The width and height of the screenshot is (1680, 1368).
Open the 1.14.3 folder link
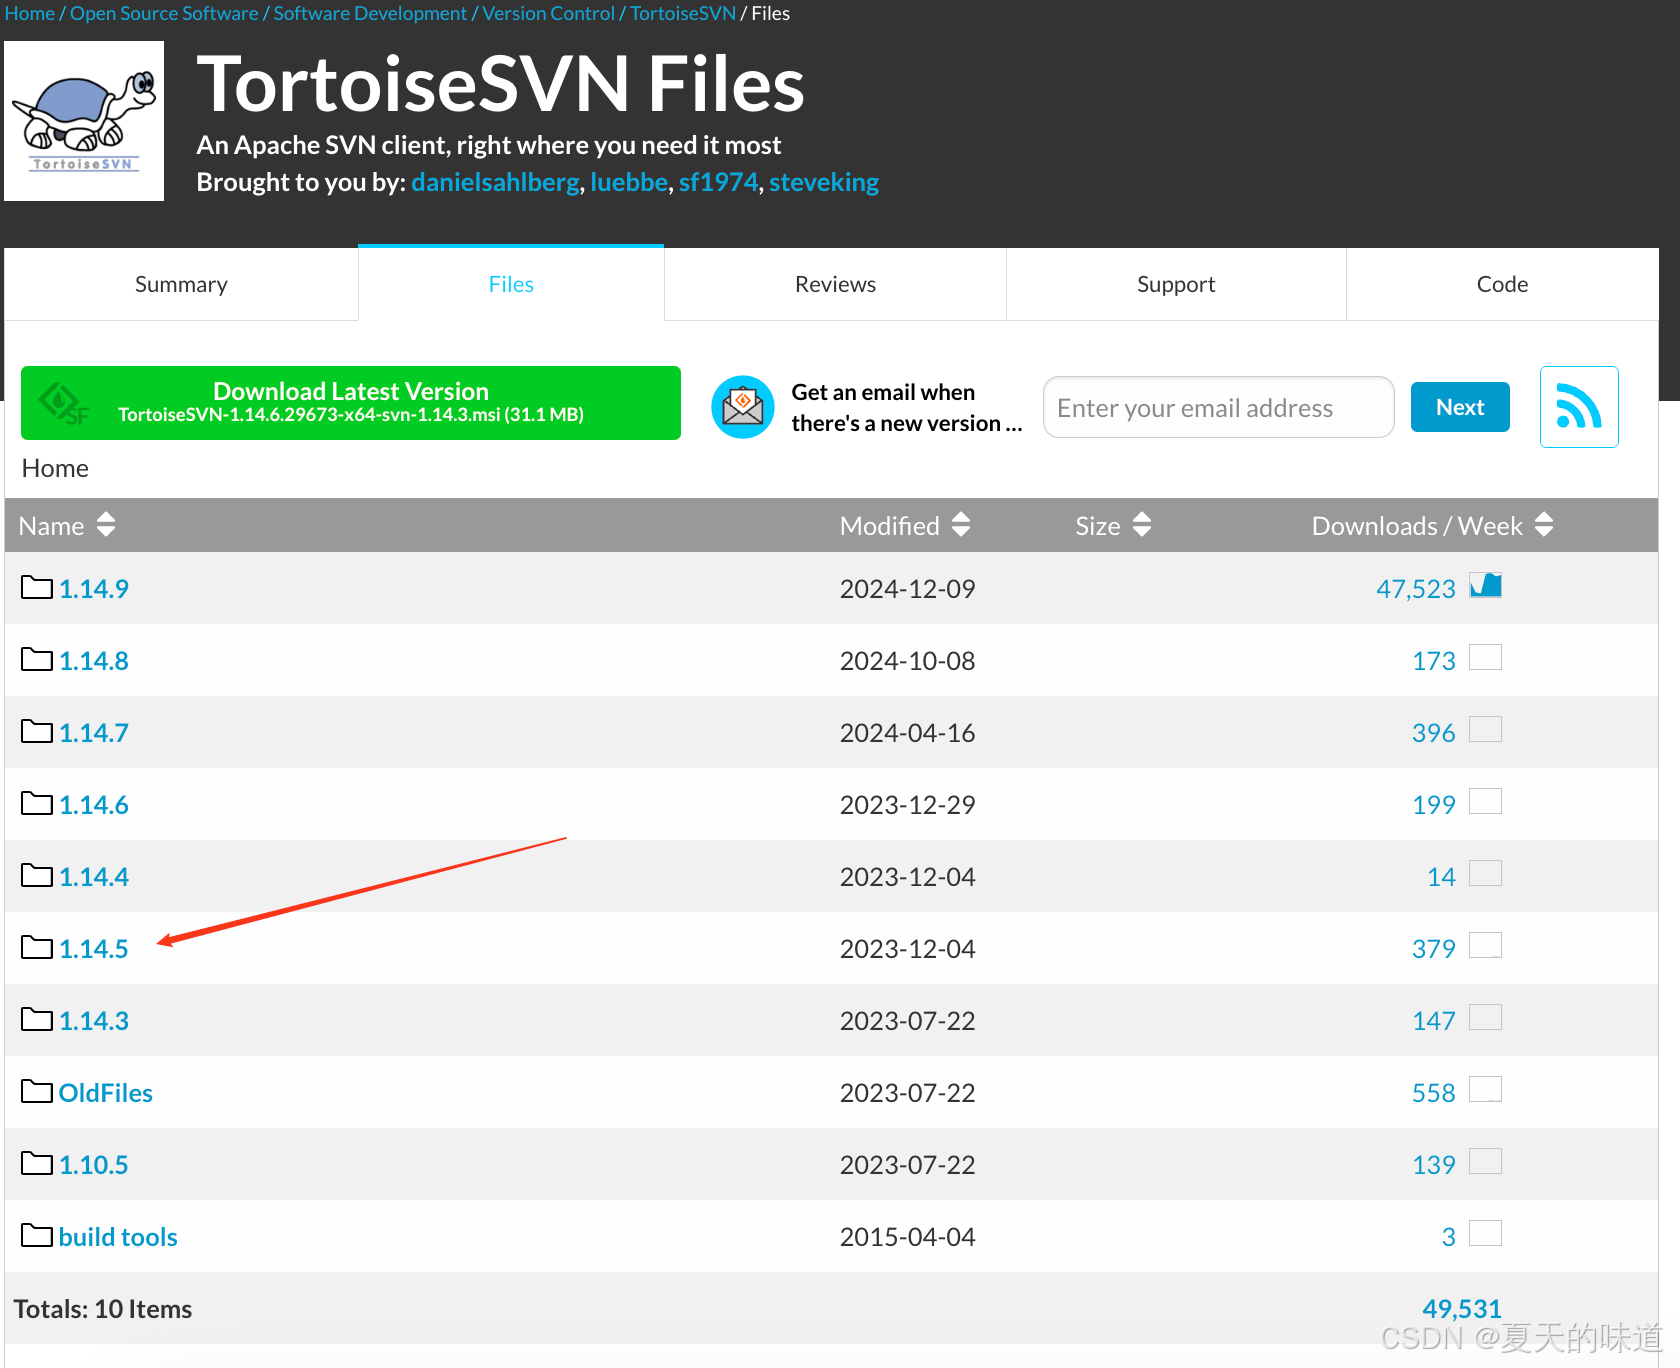[94, 1020]
